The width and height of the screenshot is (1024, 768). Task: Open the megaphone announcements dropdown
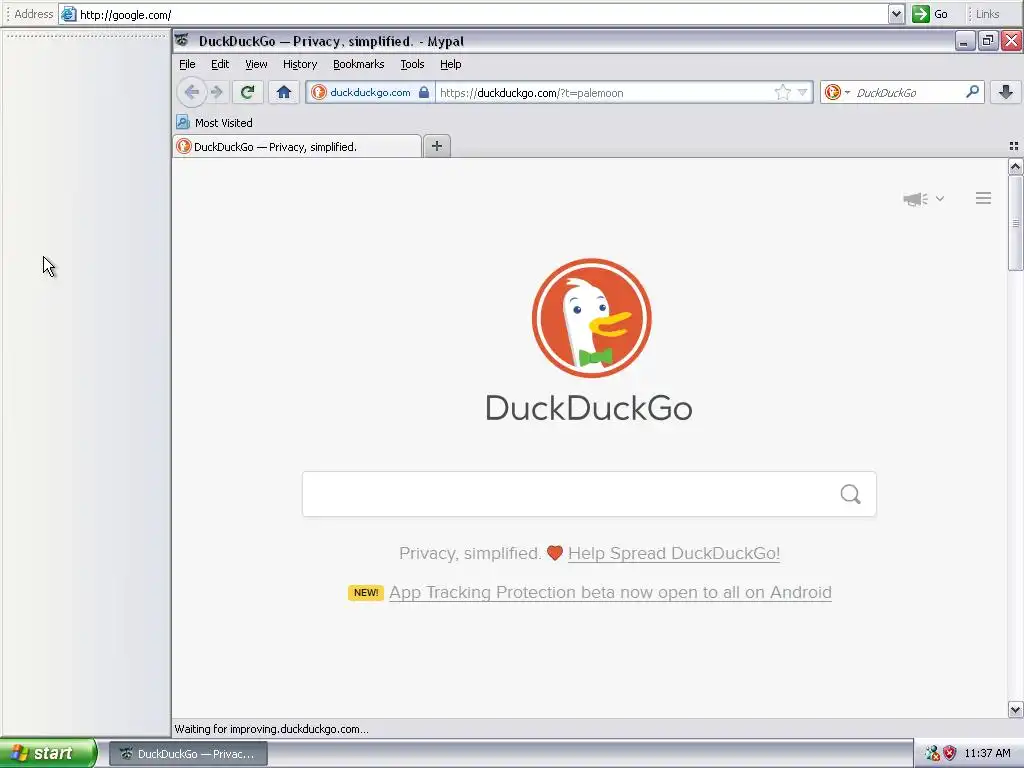tap(923, 199)
